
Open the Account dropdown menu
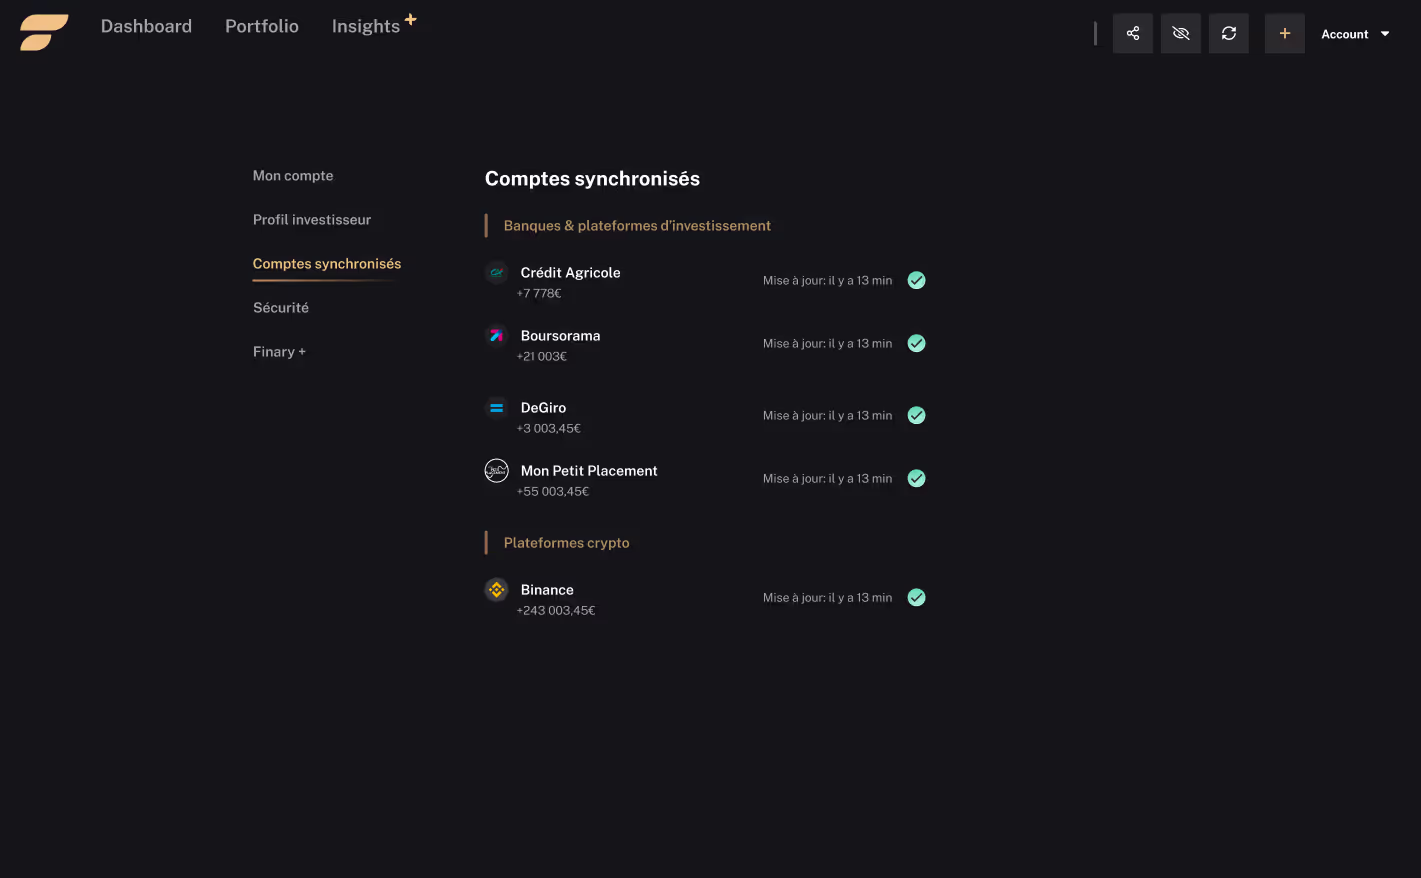[1355, 34]
